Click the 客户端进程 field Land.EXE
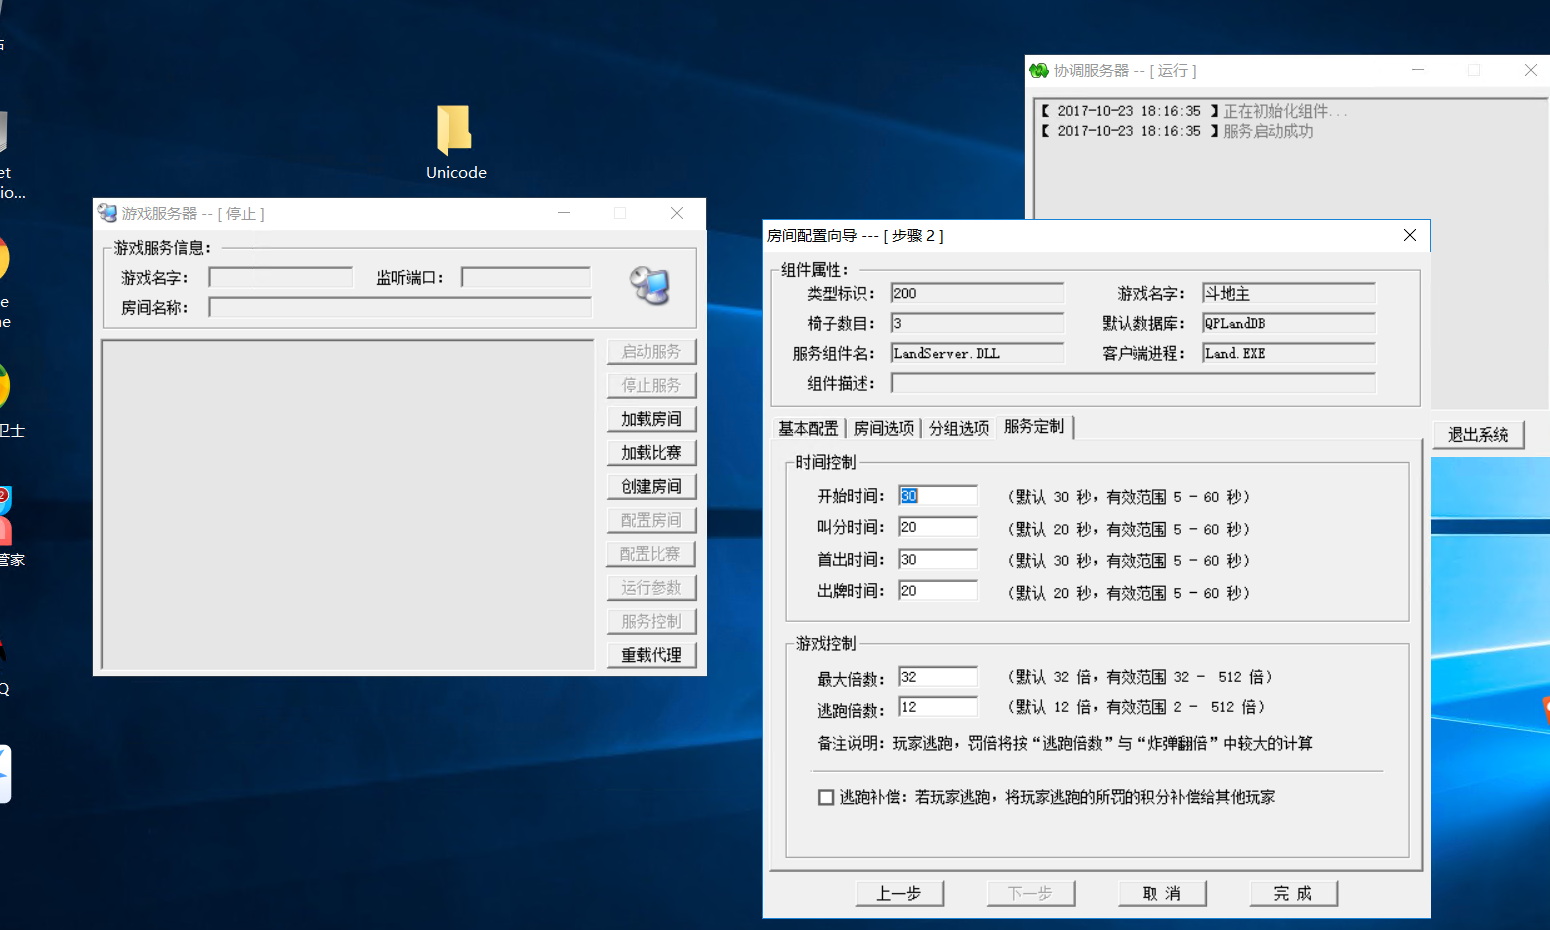1550x930 pixels. tap(1289, 353)
